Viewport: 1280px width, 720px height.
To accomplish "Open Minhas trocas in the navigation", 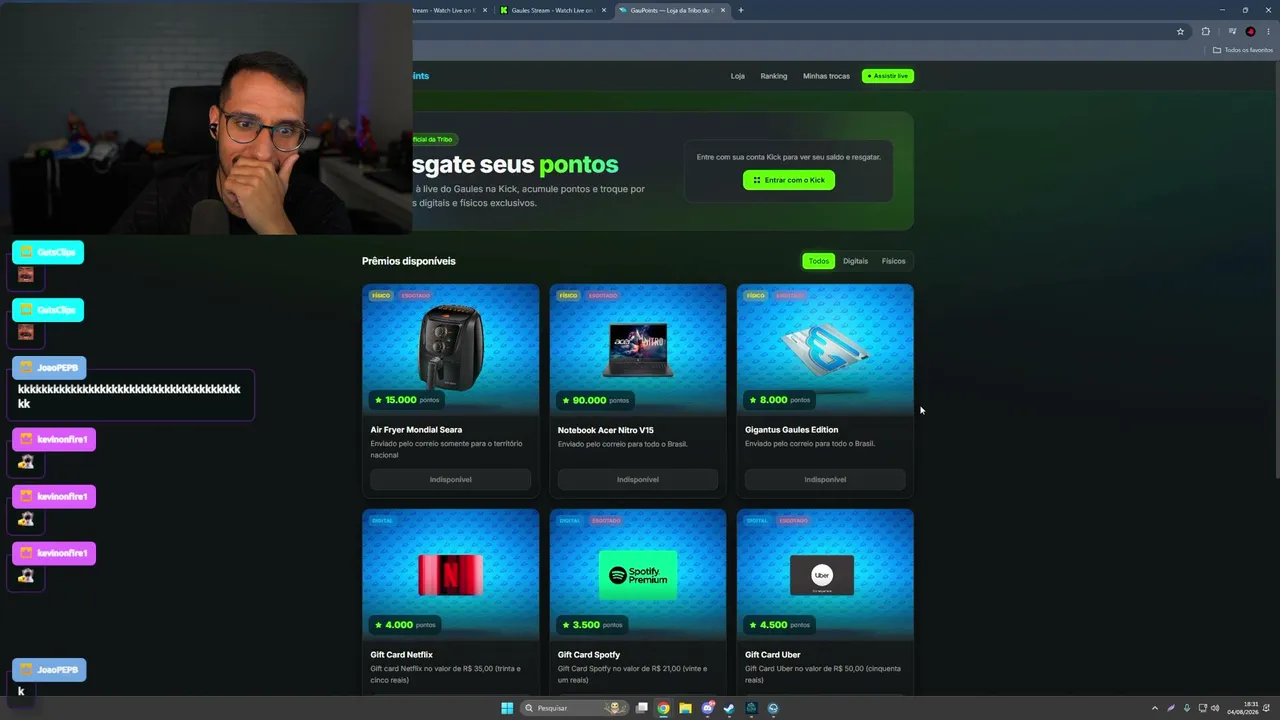I will 826,76.
